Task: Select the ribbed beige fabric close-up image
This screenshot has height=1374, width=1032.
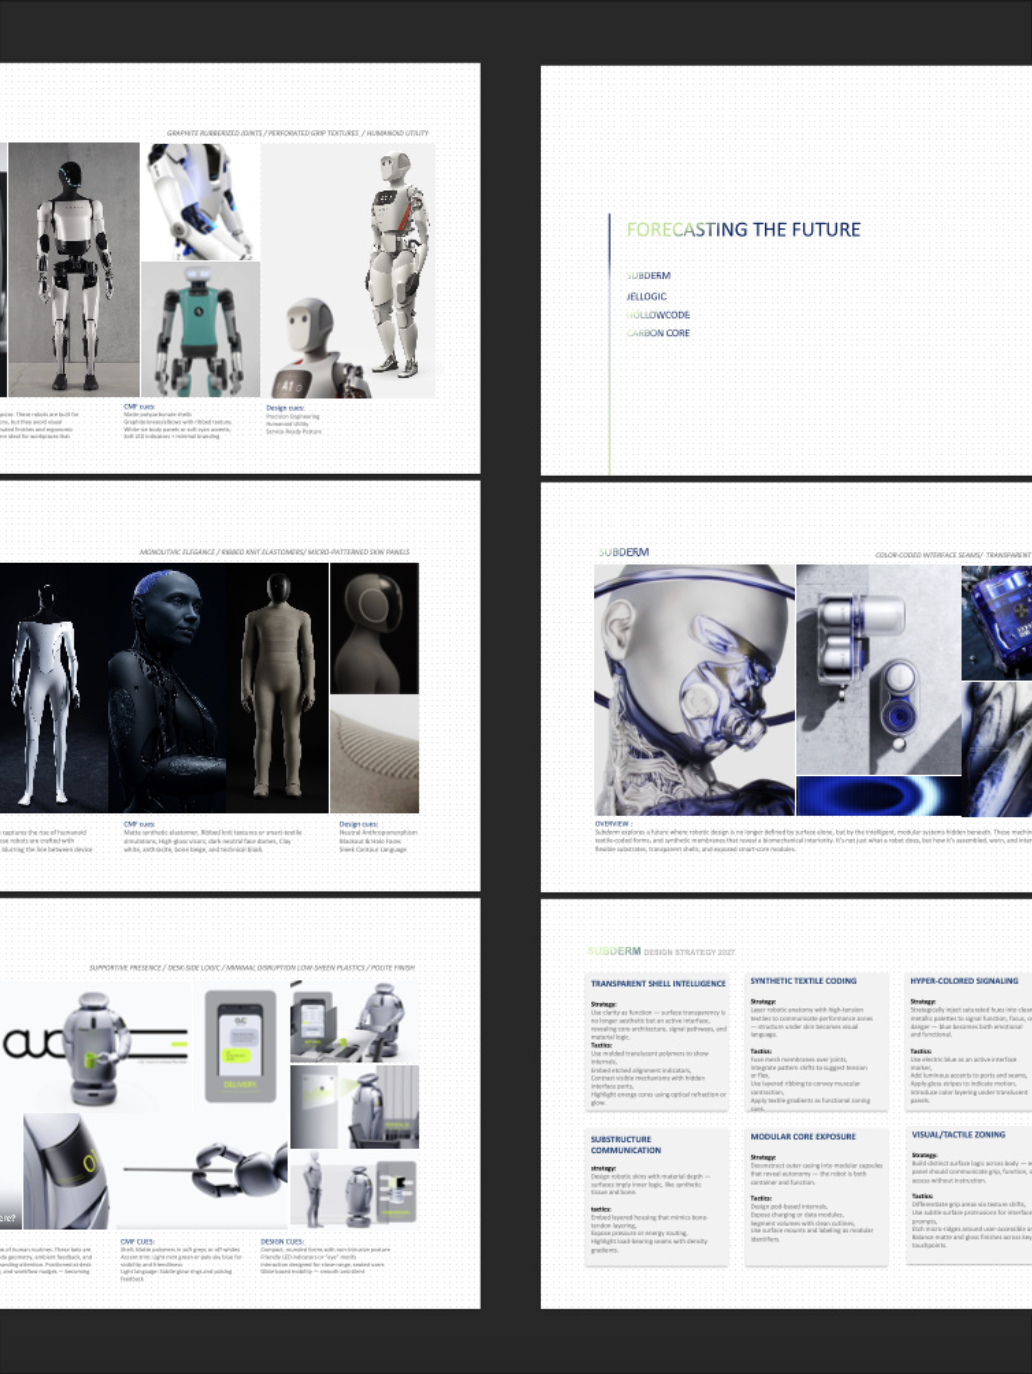Action: pyautogui.click(x=374, y=754)
